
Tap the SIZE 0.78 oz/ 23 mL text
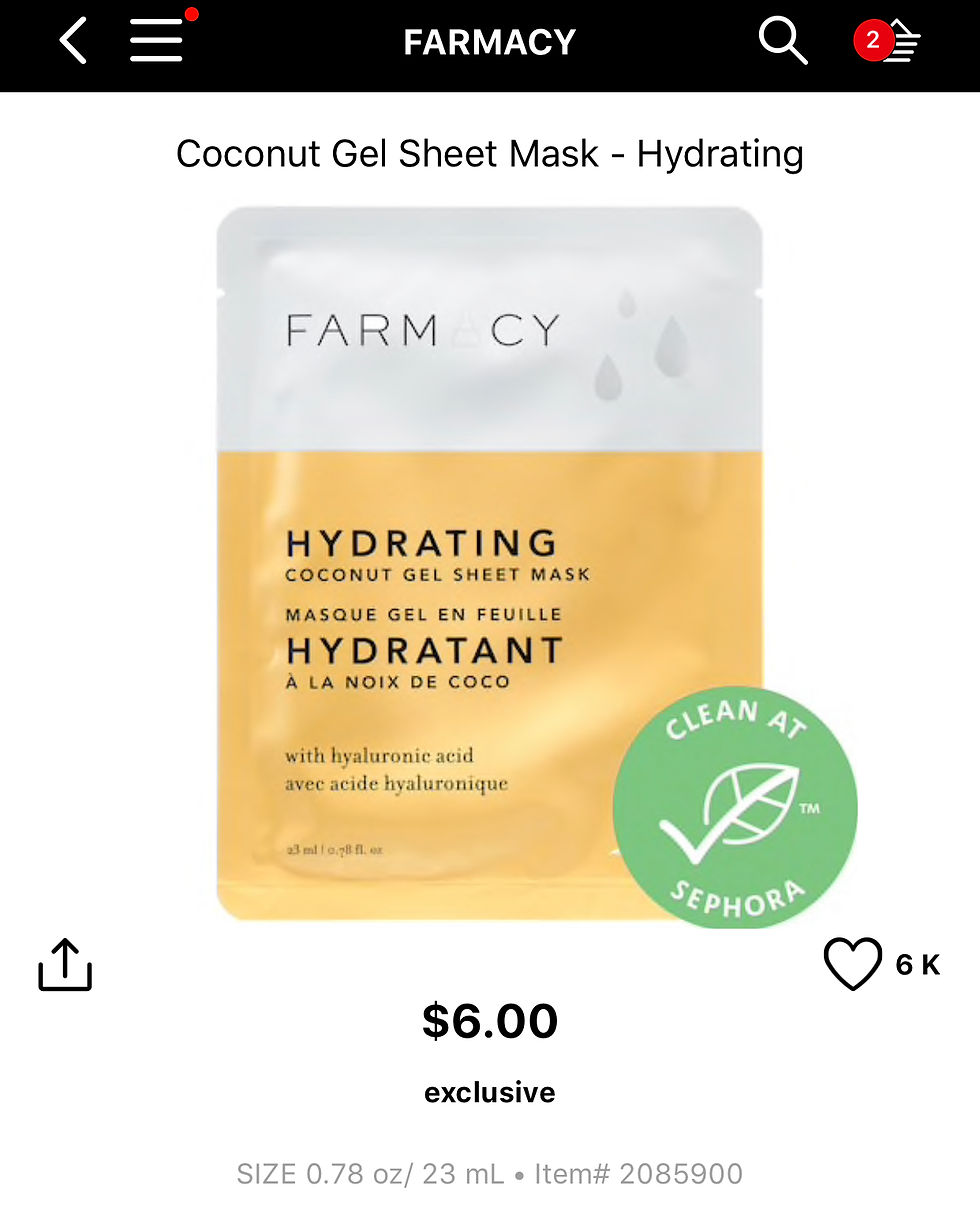point(370,1173)
